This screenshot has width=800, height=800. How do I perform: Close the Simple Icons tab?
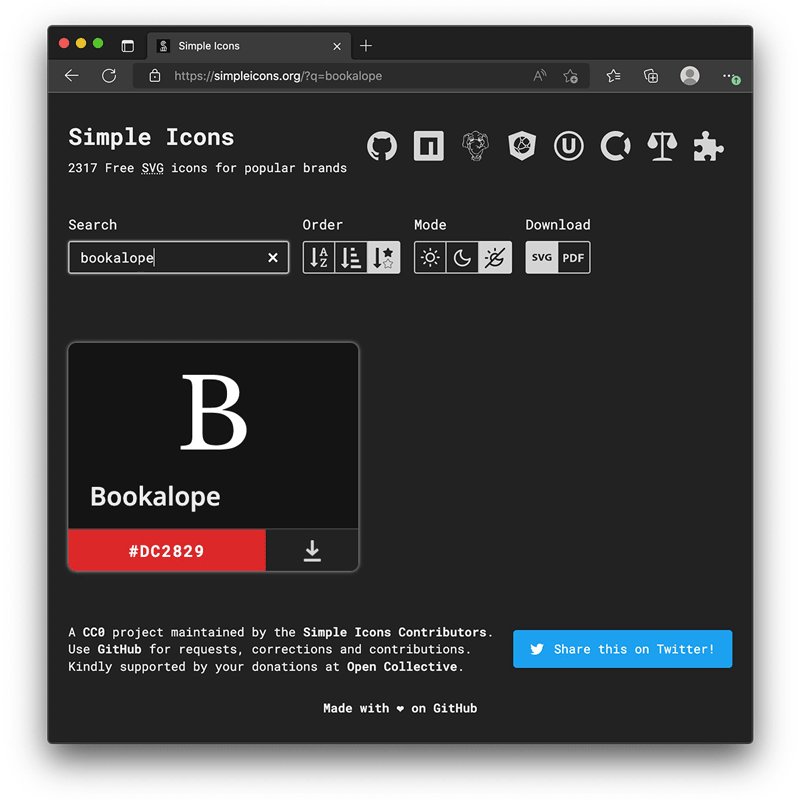(337, 46)
